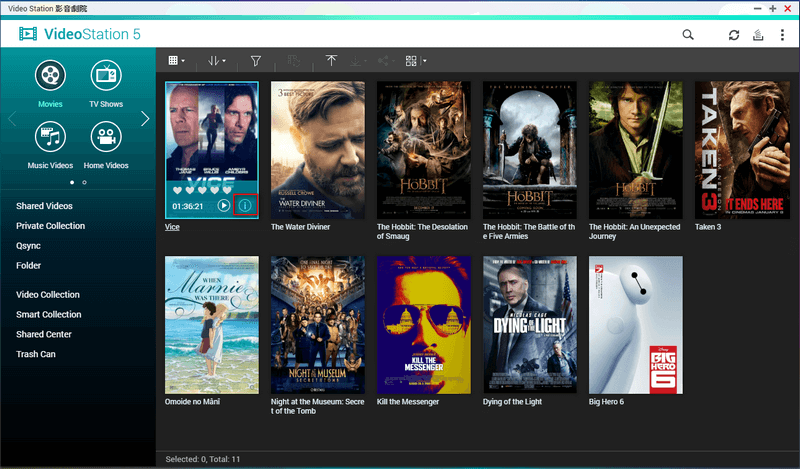Select The Hobbit Desolation of Smaug poster
800x469 pixels.
(424, 150)
